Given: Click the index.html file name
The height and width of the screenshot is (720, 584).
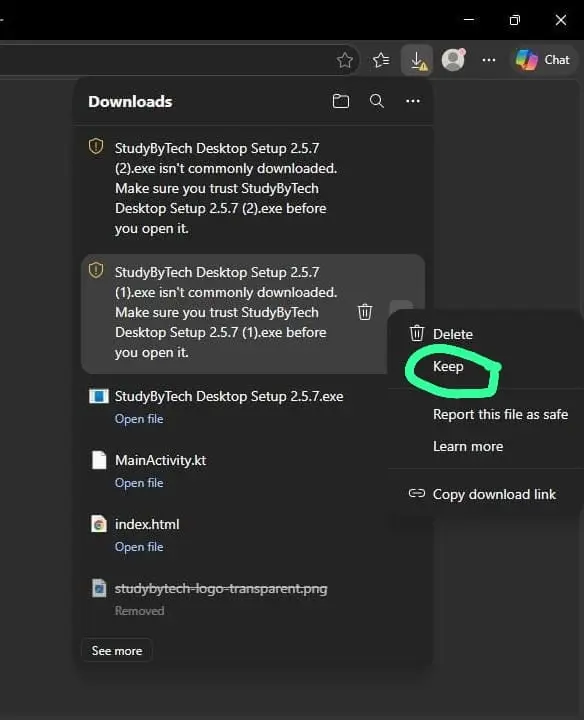Looking at the screenshot, I should point(147,524).
